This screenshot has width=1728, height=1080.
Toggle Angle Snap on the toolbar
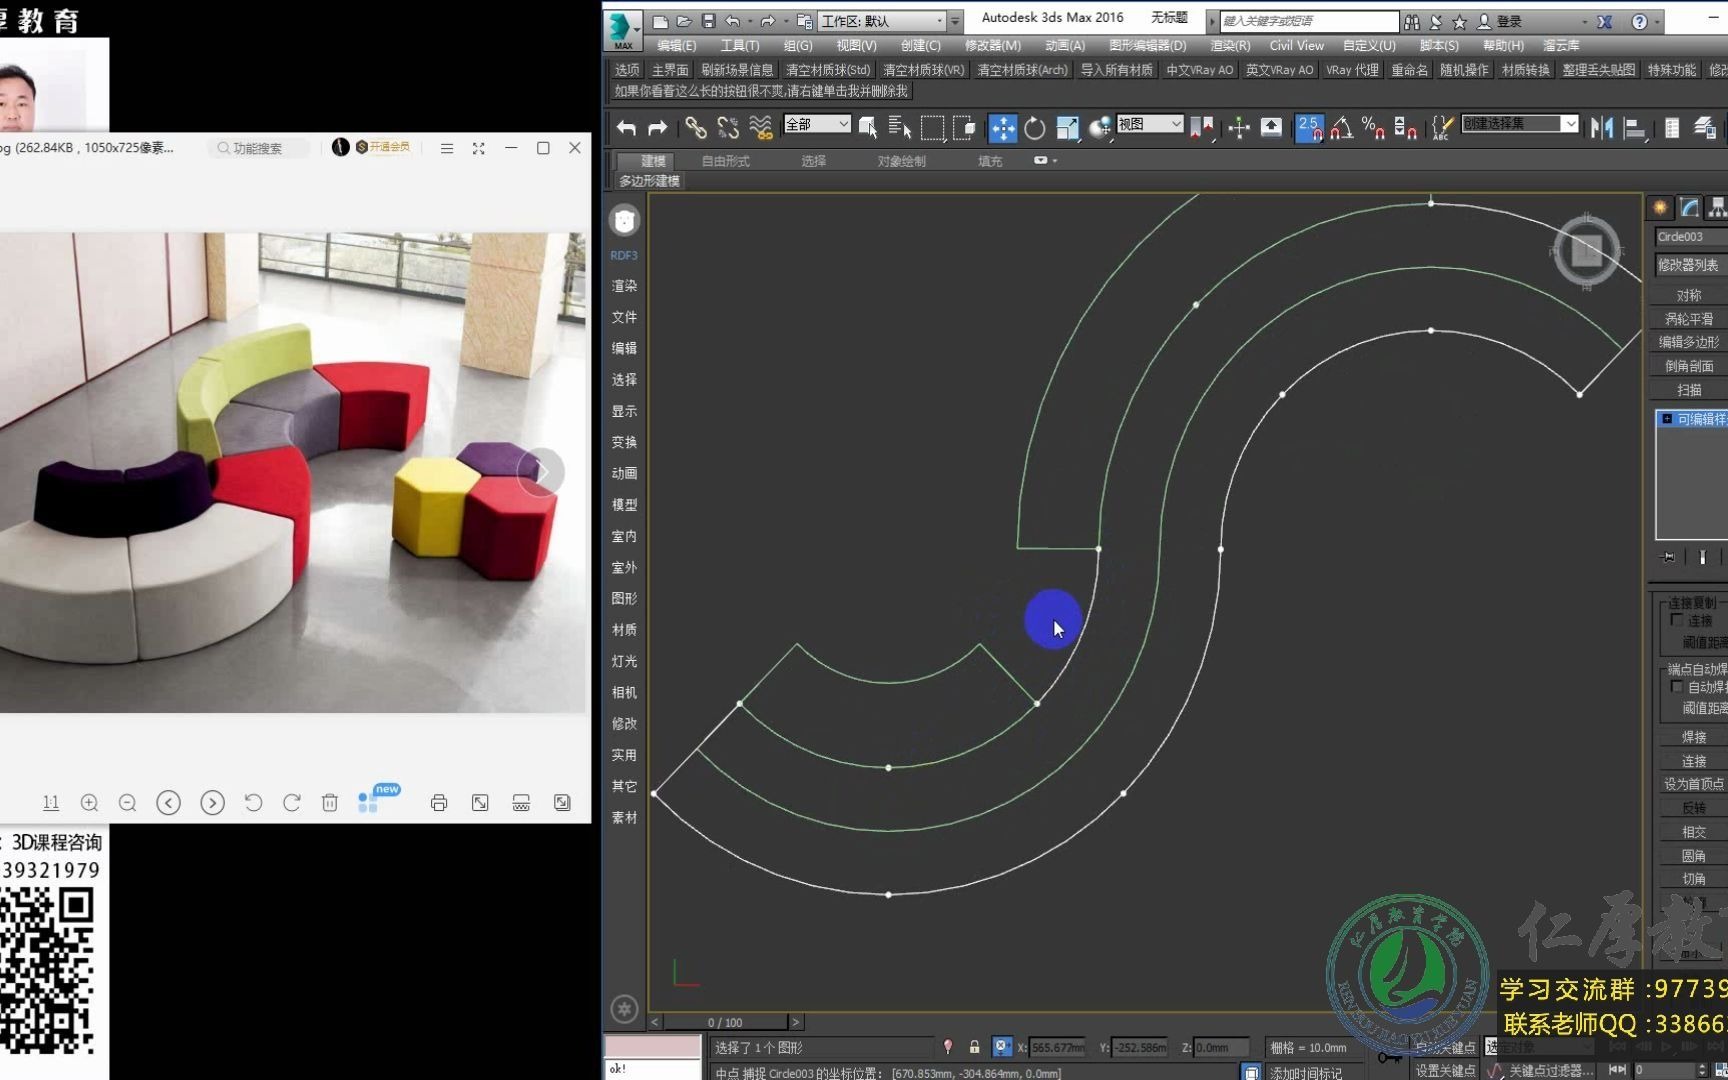(x=1343, y=128)
